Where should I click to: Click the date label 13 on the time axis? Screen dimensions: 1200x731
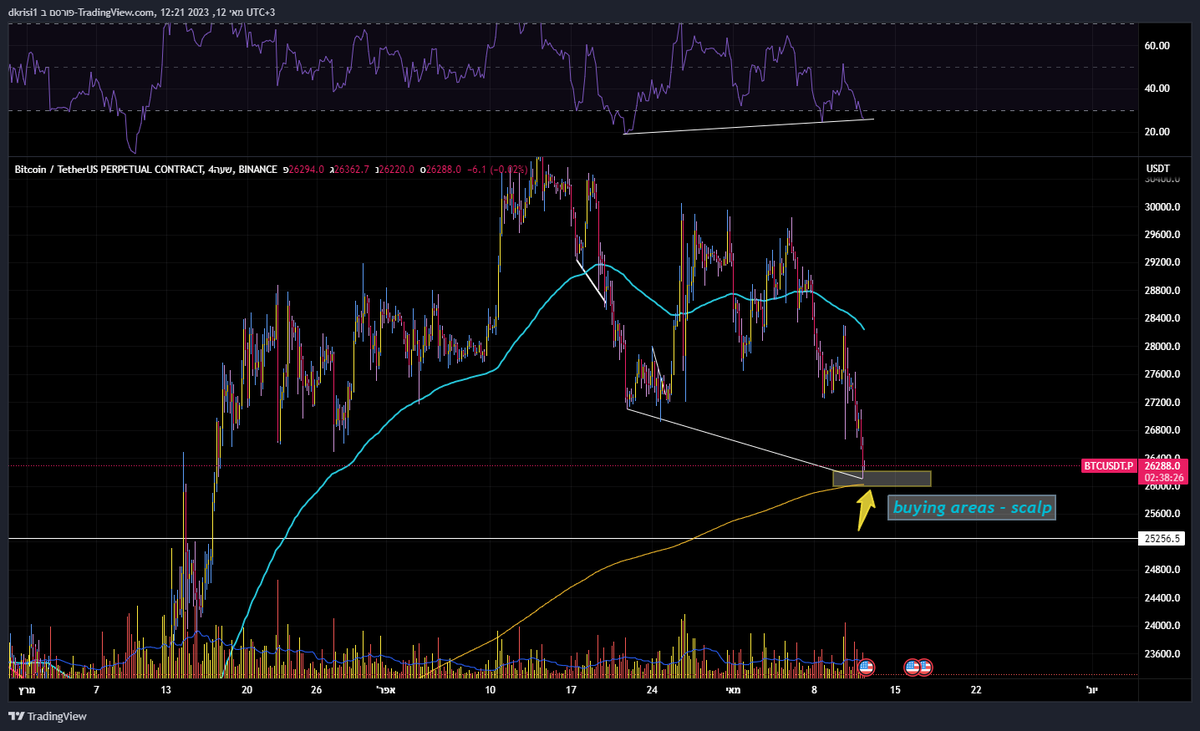(x=167, y=690)
